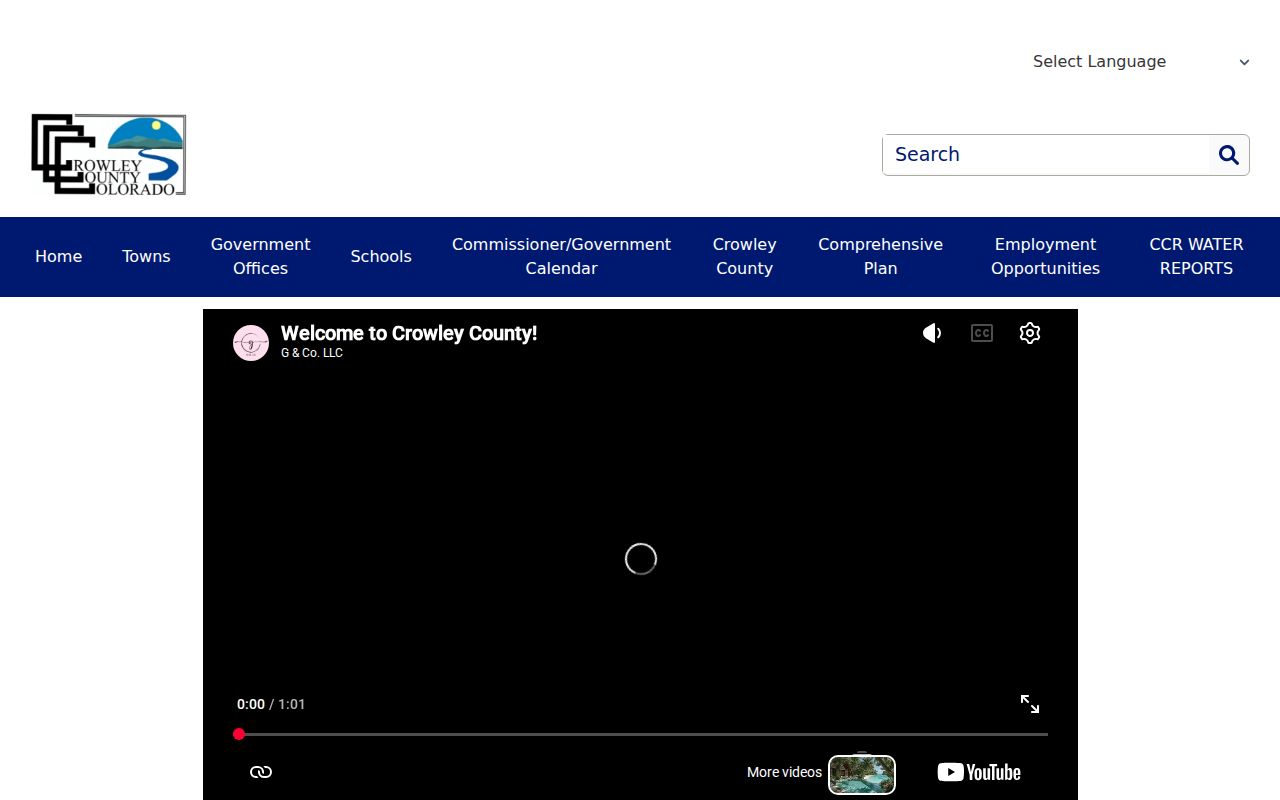Copy the video link with the chain icon
The width and height of the screenshot is (1280, 800).
click(x=261, y=772)
